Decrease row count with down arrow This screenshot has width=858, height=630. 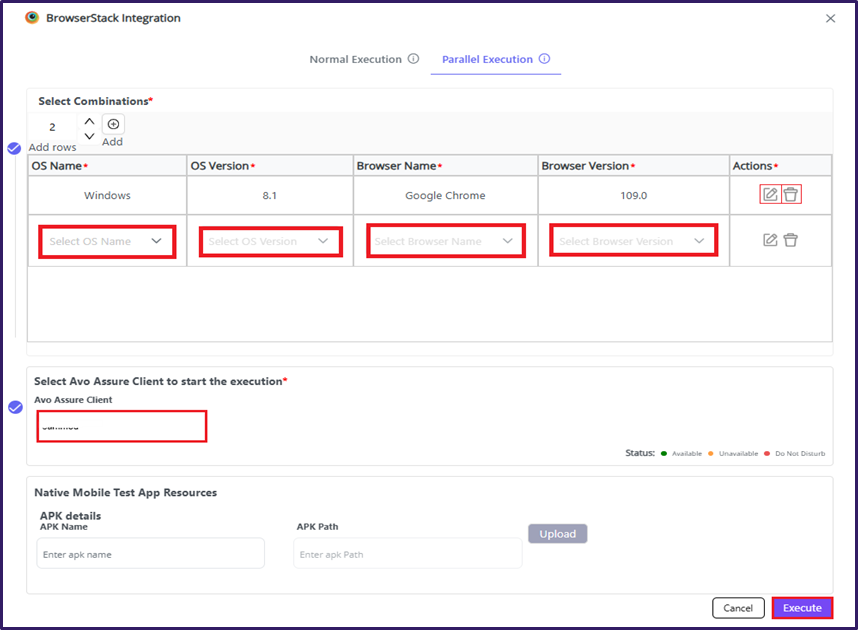[x=89, y=136]
